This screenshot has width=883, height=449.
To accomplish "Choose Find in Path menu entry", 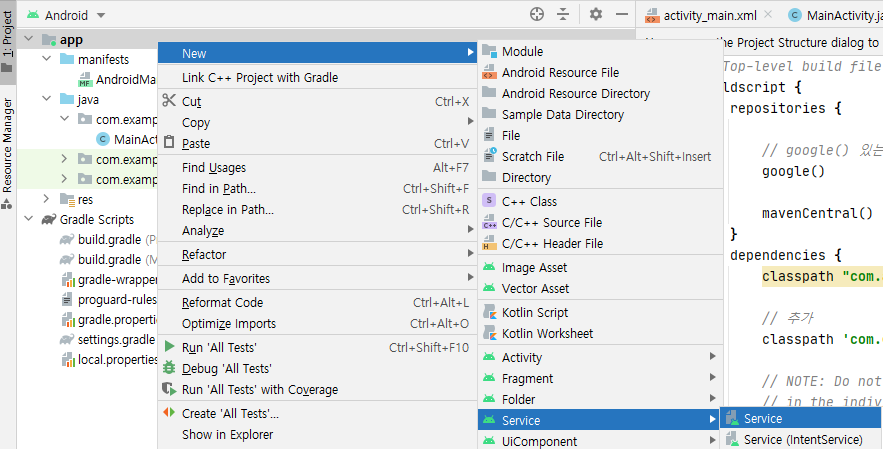I will tap(318, 189).
